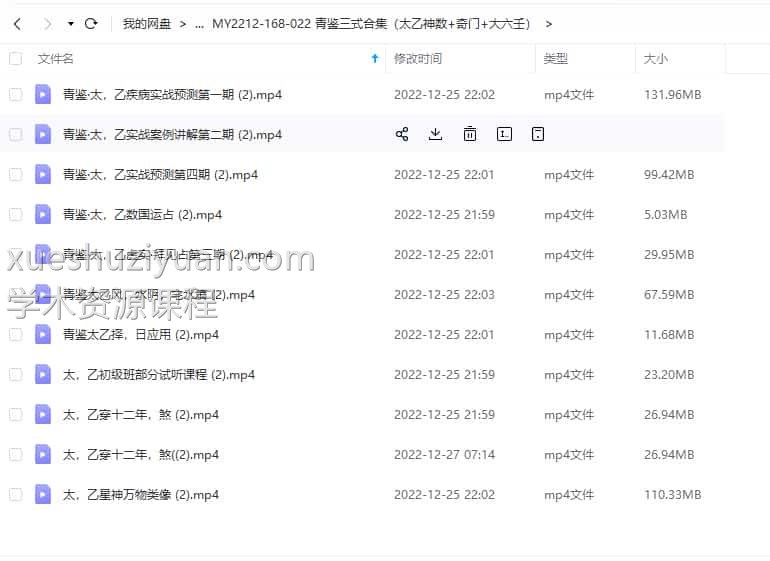
Task: Click the last action icon after rename
Action: 538,134
